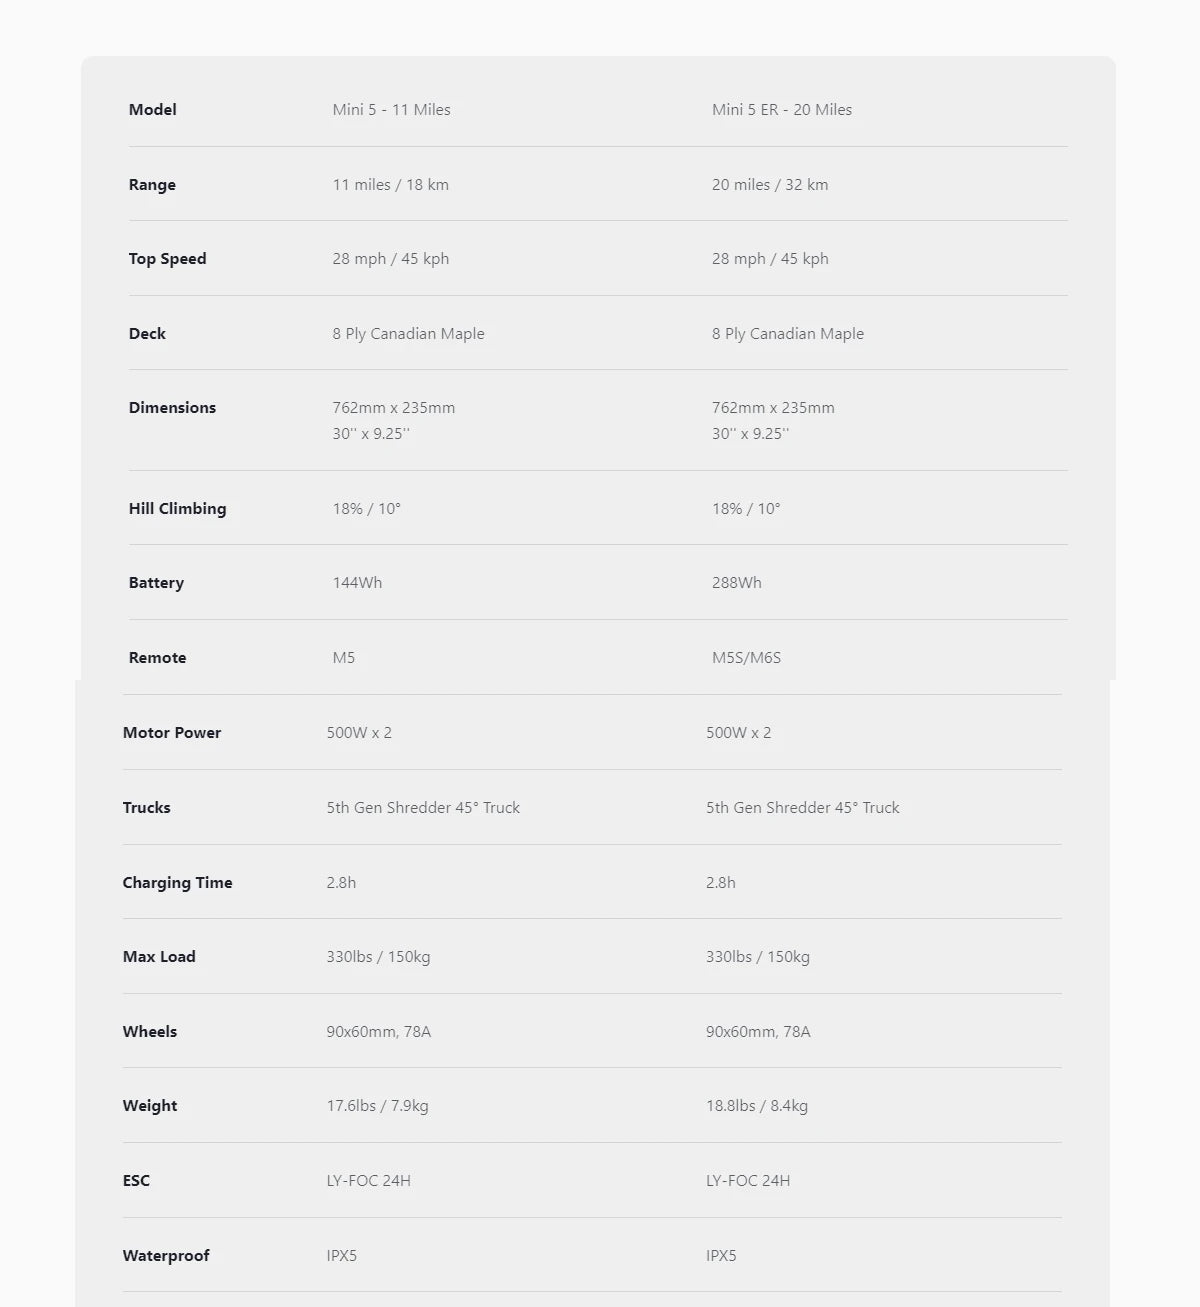Click the "20 miles / 32 km" range value

pyautogui.click(x=769, y=185)
